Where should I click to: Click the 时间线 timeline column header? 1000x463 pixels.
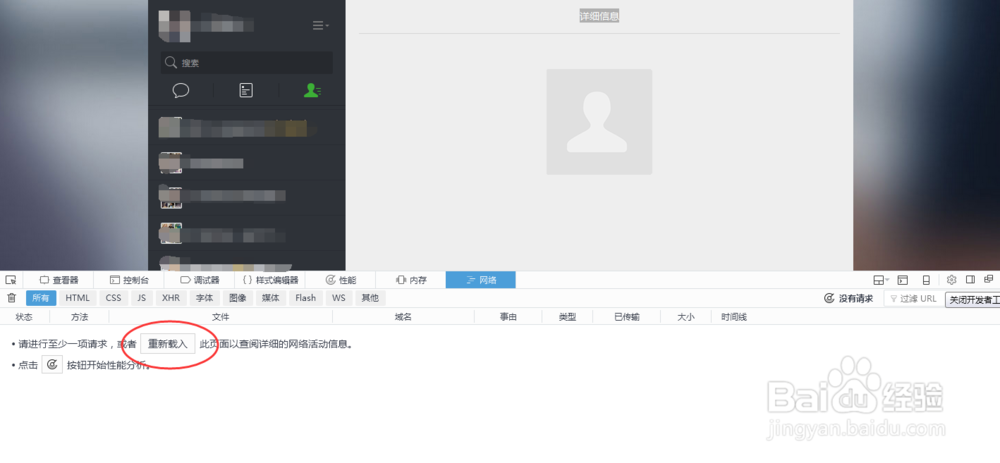[734, 317]
